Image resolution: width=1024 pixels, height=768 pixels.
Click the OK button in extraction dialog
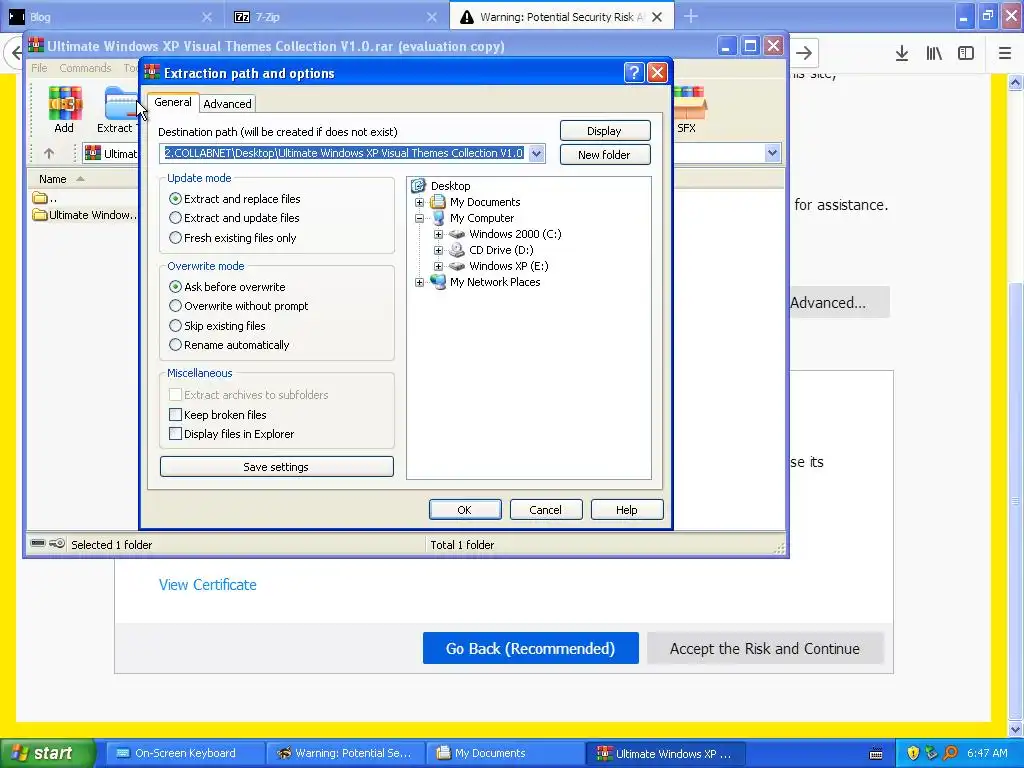tap(465, 510)
